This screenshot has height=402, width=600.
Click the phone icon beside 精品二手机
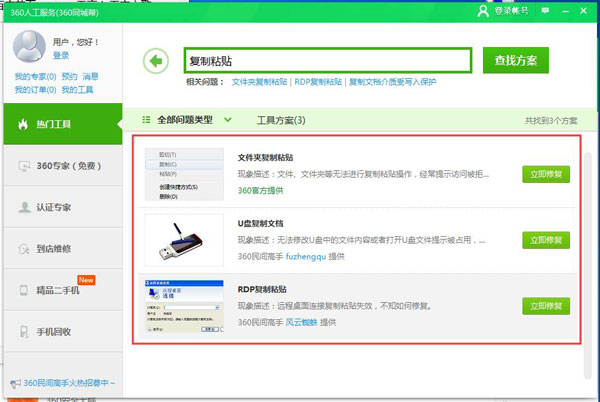pyautogui.click(x=24, y=290)
